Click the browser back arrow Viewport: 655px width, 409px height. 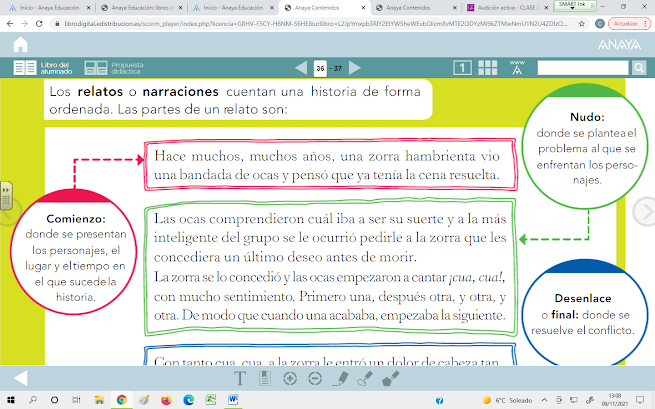pos(10,24)
